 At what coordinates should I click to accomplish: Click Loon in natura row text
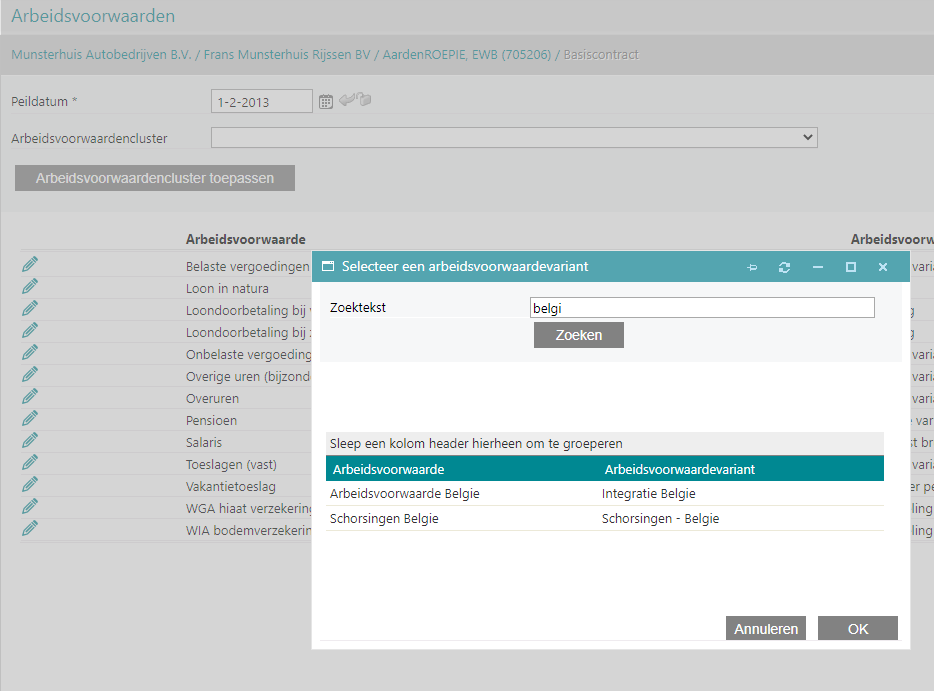pos(227,288)
